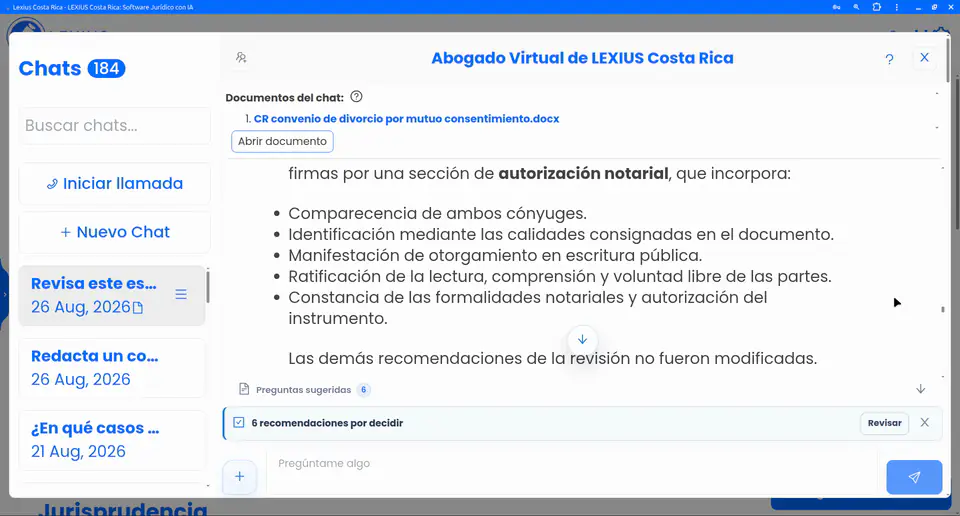Open hamburger menu of 'Revisa este es...' chat

coord(181,294)
